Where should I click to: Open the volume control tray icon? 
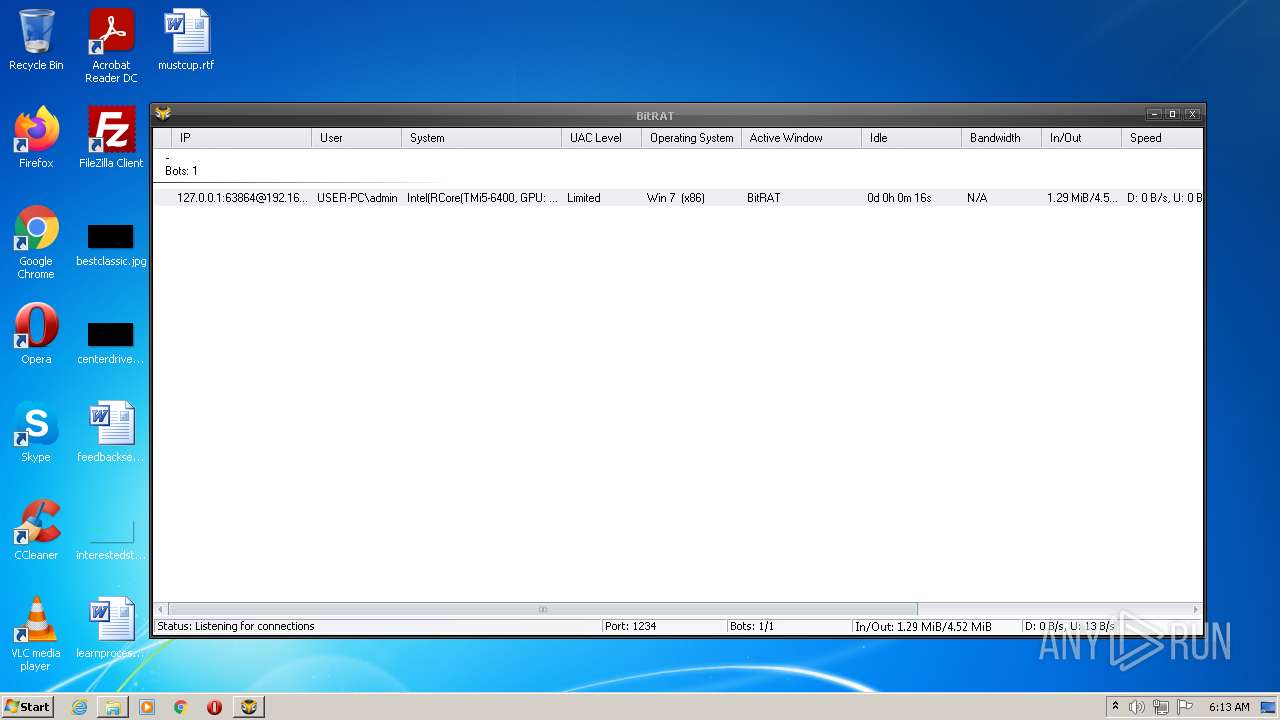[x=1137, y=707]
